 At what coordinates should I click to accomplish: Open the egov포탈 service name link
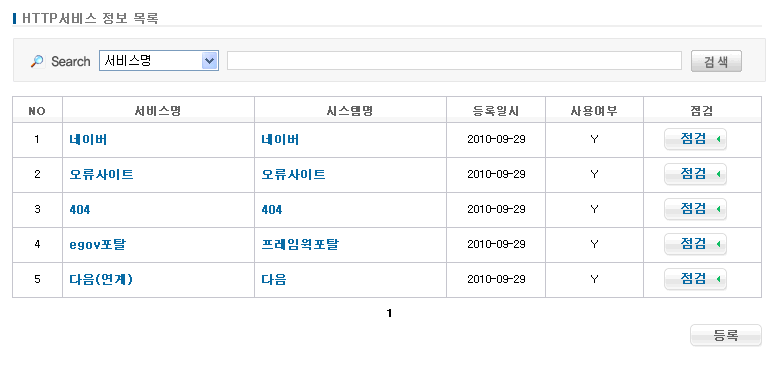(97, 245)
